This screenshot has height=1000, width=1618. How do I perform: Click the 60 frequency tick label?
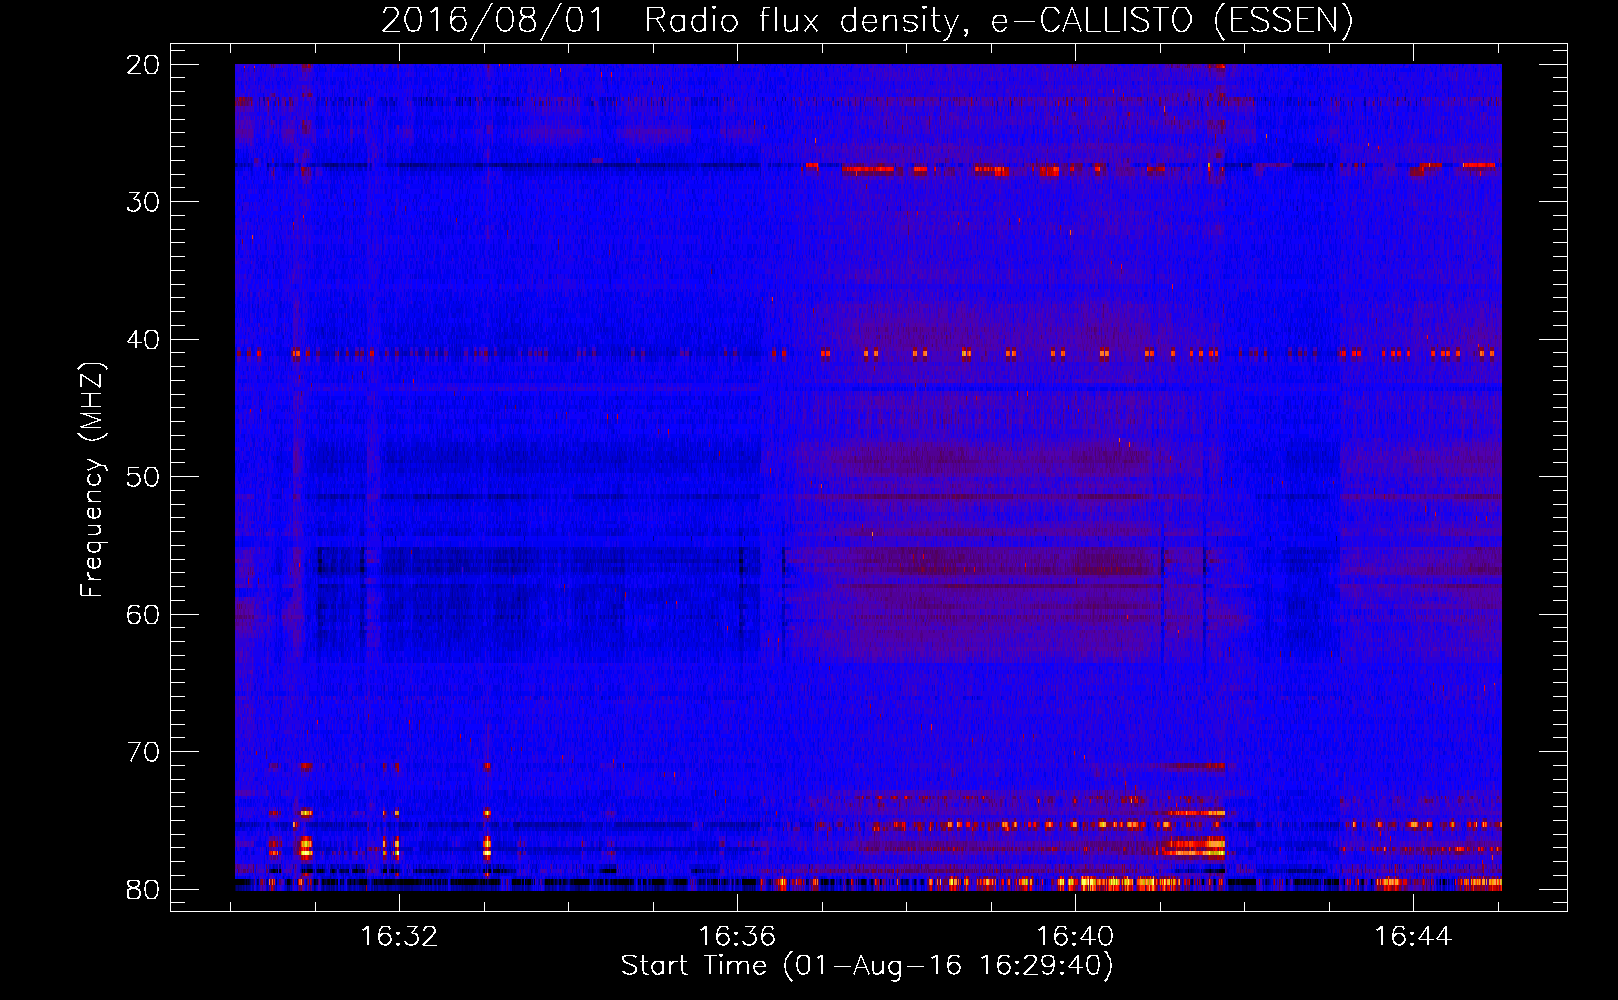(x=143, y=615)
